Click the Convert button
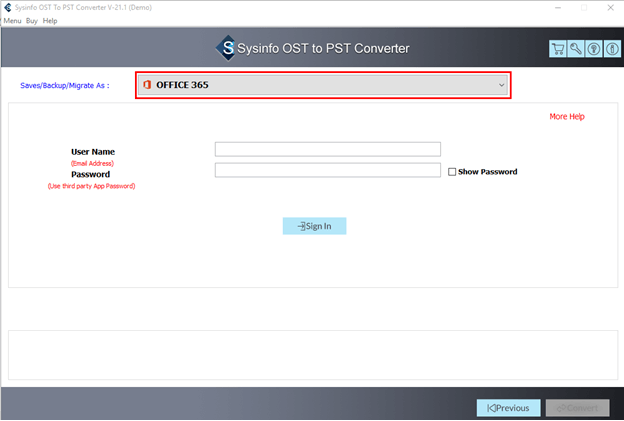This screenshot has height=421, width=624. [x=577, y=408]
